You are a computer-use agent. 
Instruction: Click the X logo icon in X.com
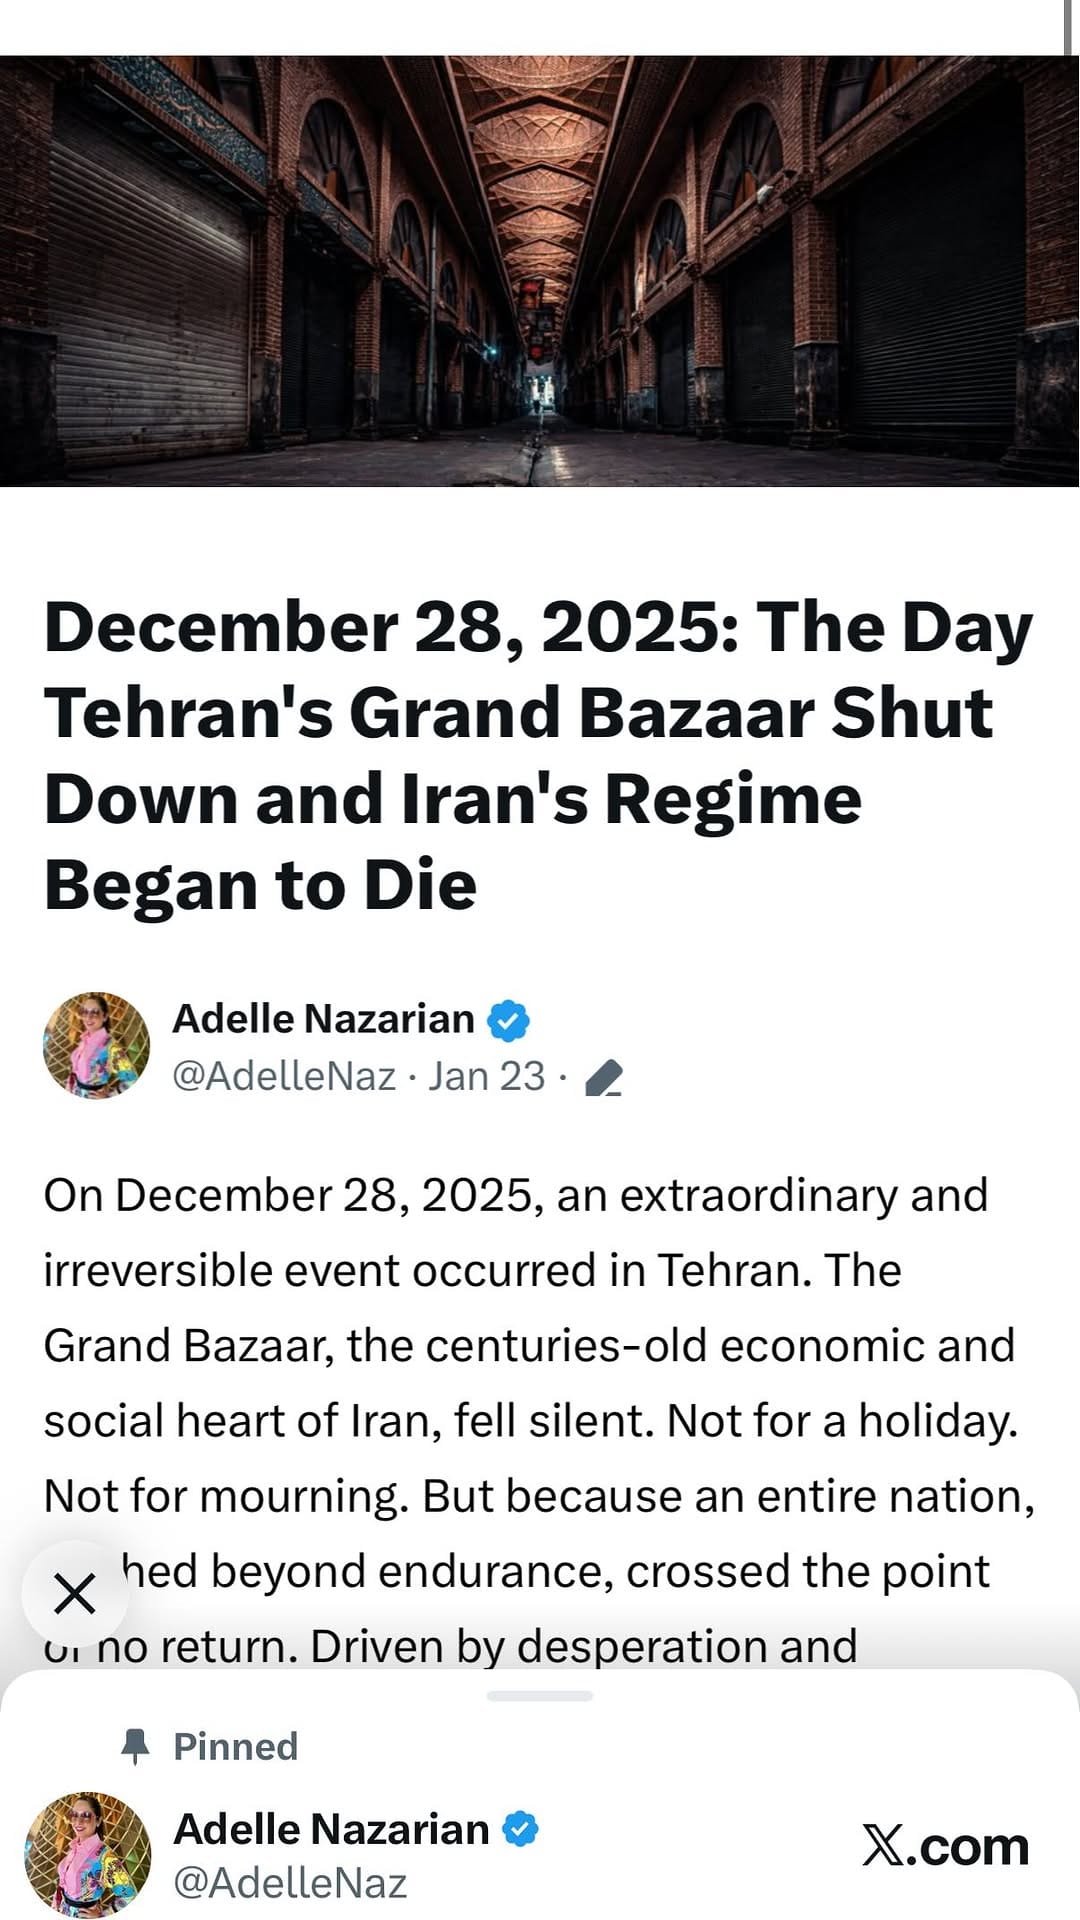[x=883, y=1846]
